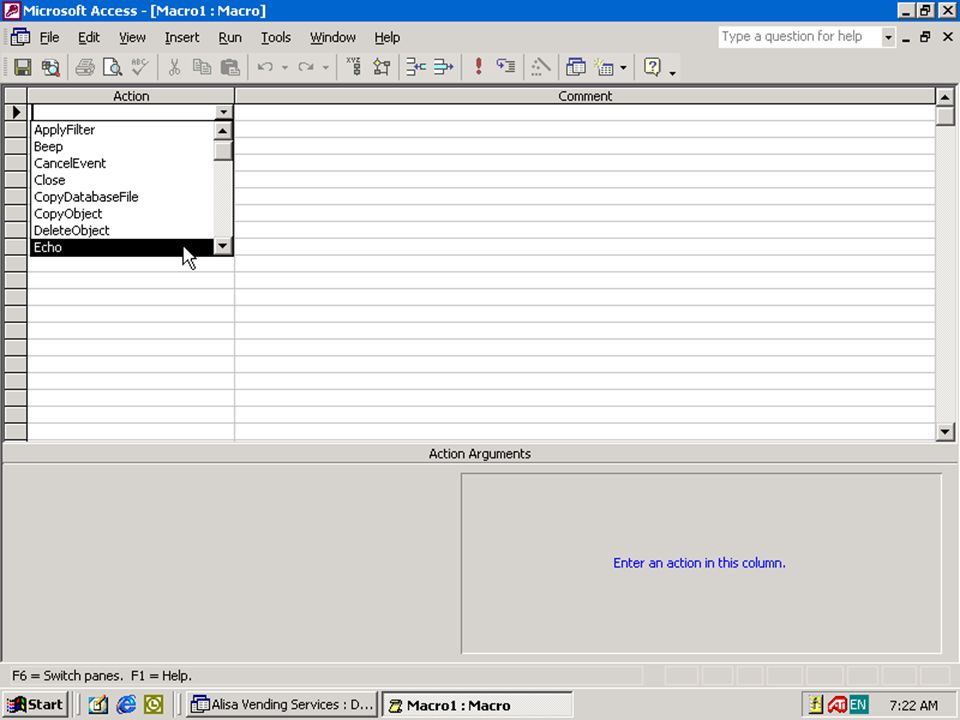Click the ATI icon in system tray
Viewport: 960px width, 720px height.
[837, 705]
